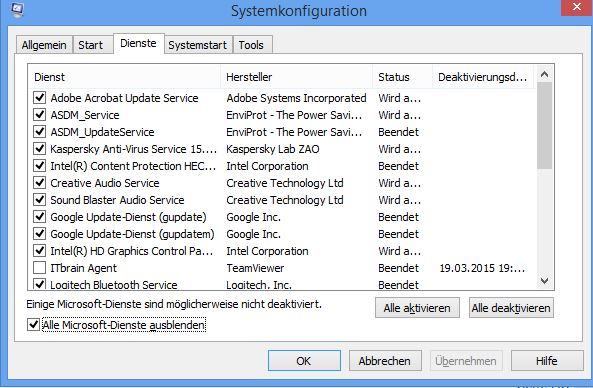Screen dimensions: 593x388
Task: Uncheck Creative Audio Service
Action: tap(39, 182)
